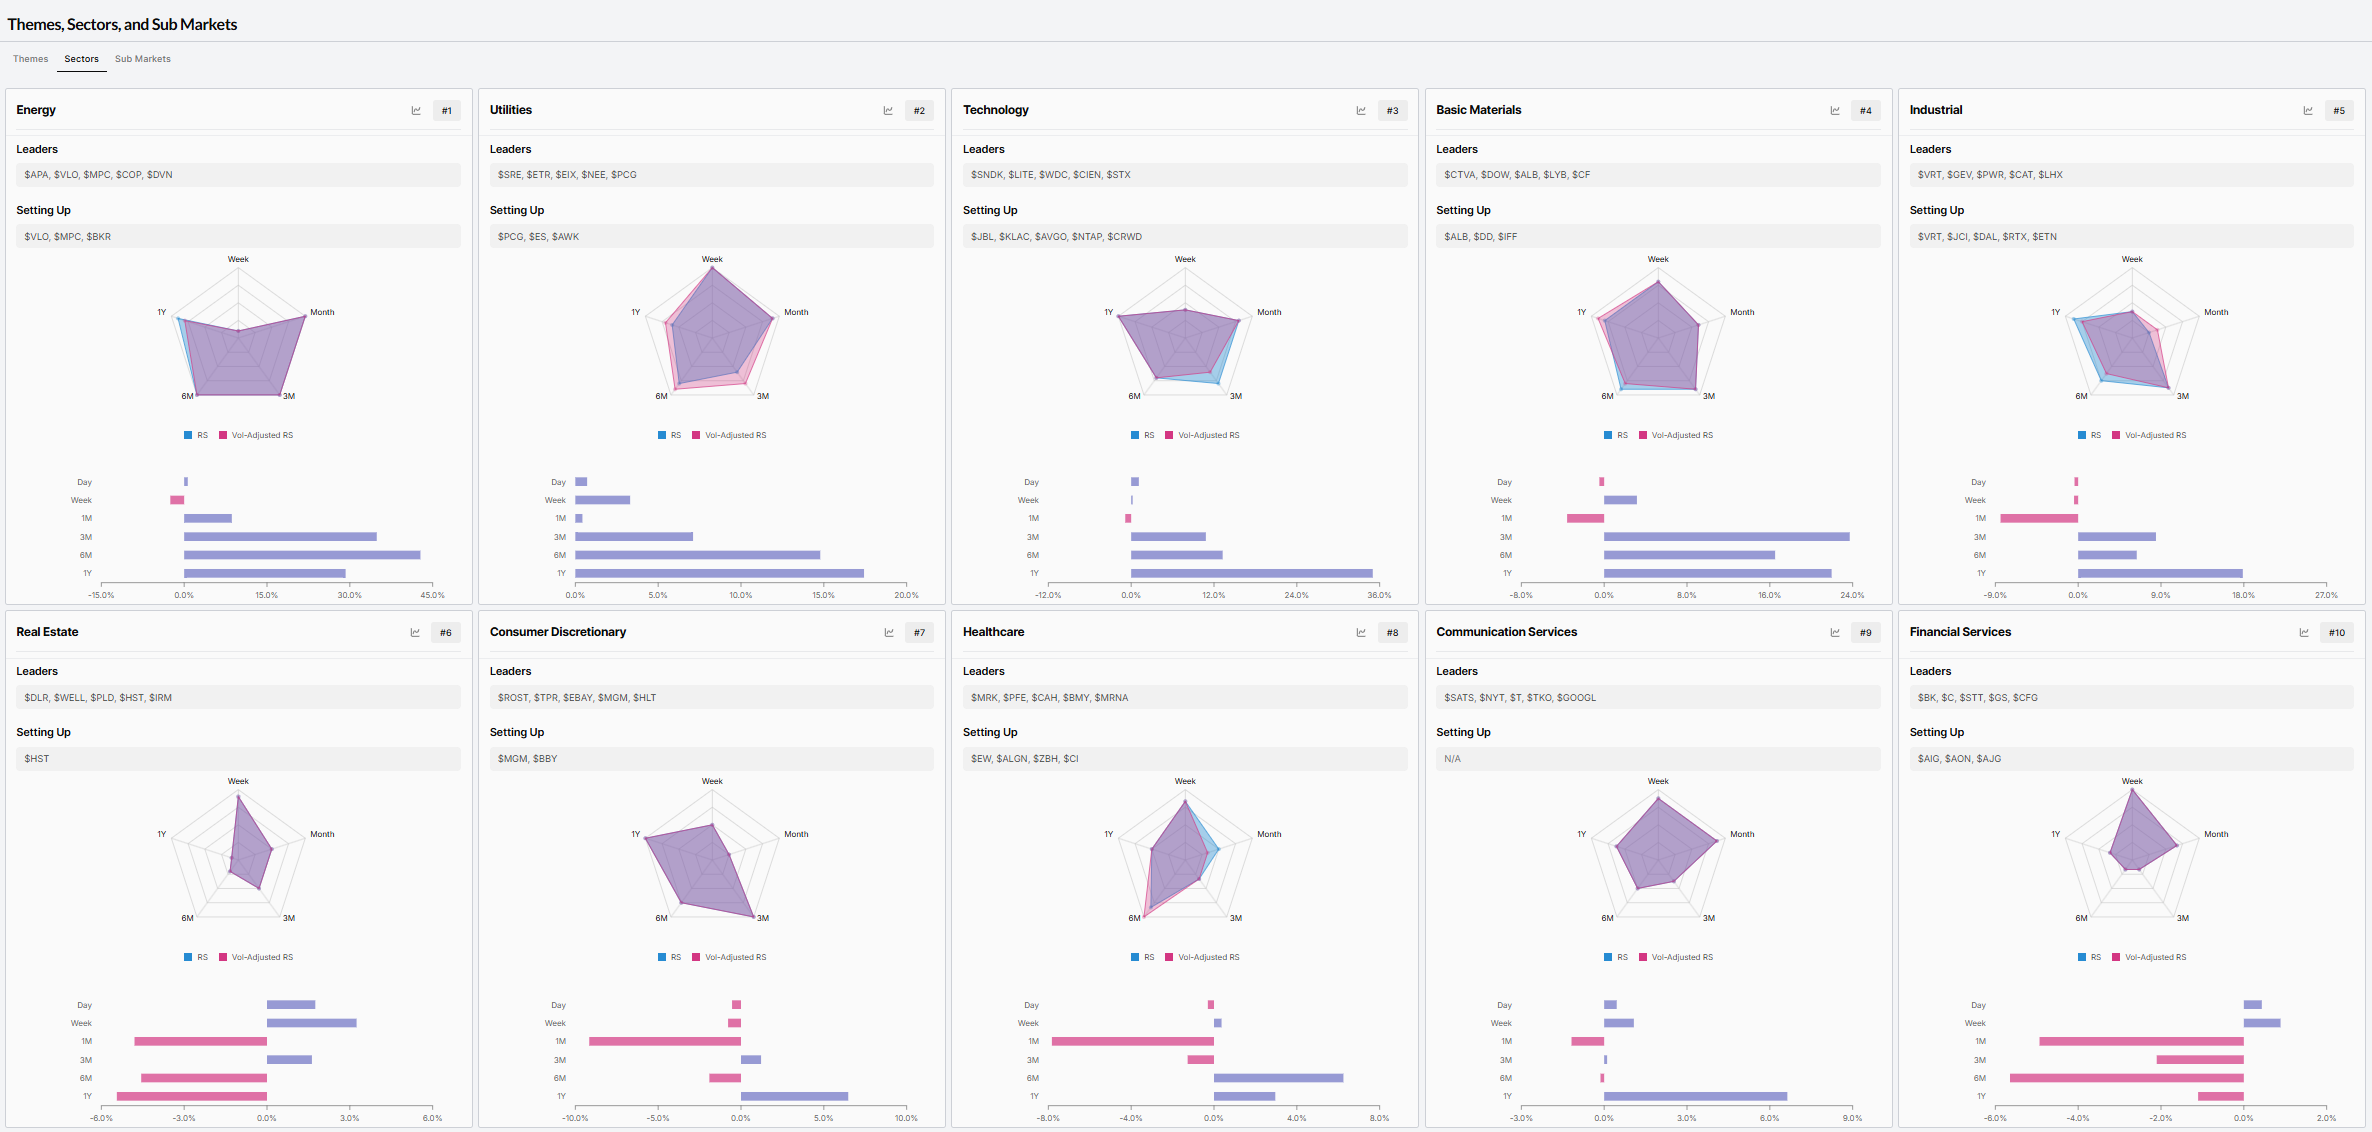Click the #10 rank badge on Financial Services
The width and height of the screenshot is (2372, 1132).
[x=2337, y=633]
